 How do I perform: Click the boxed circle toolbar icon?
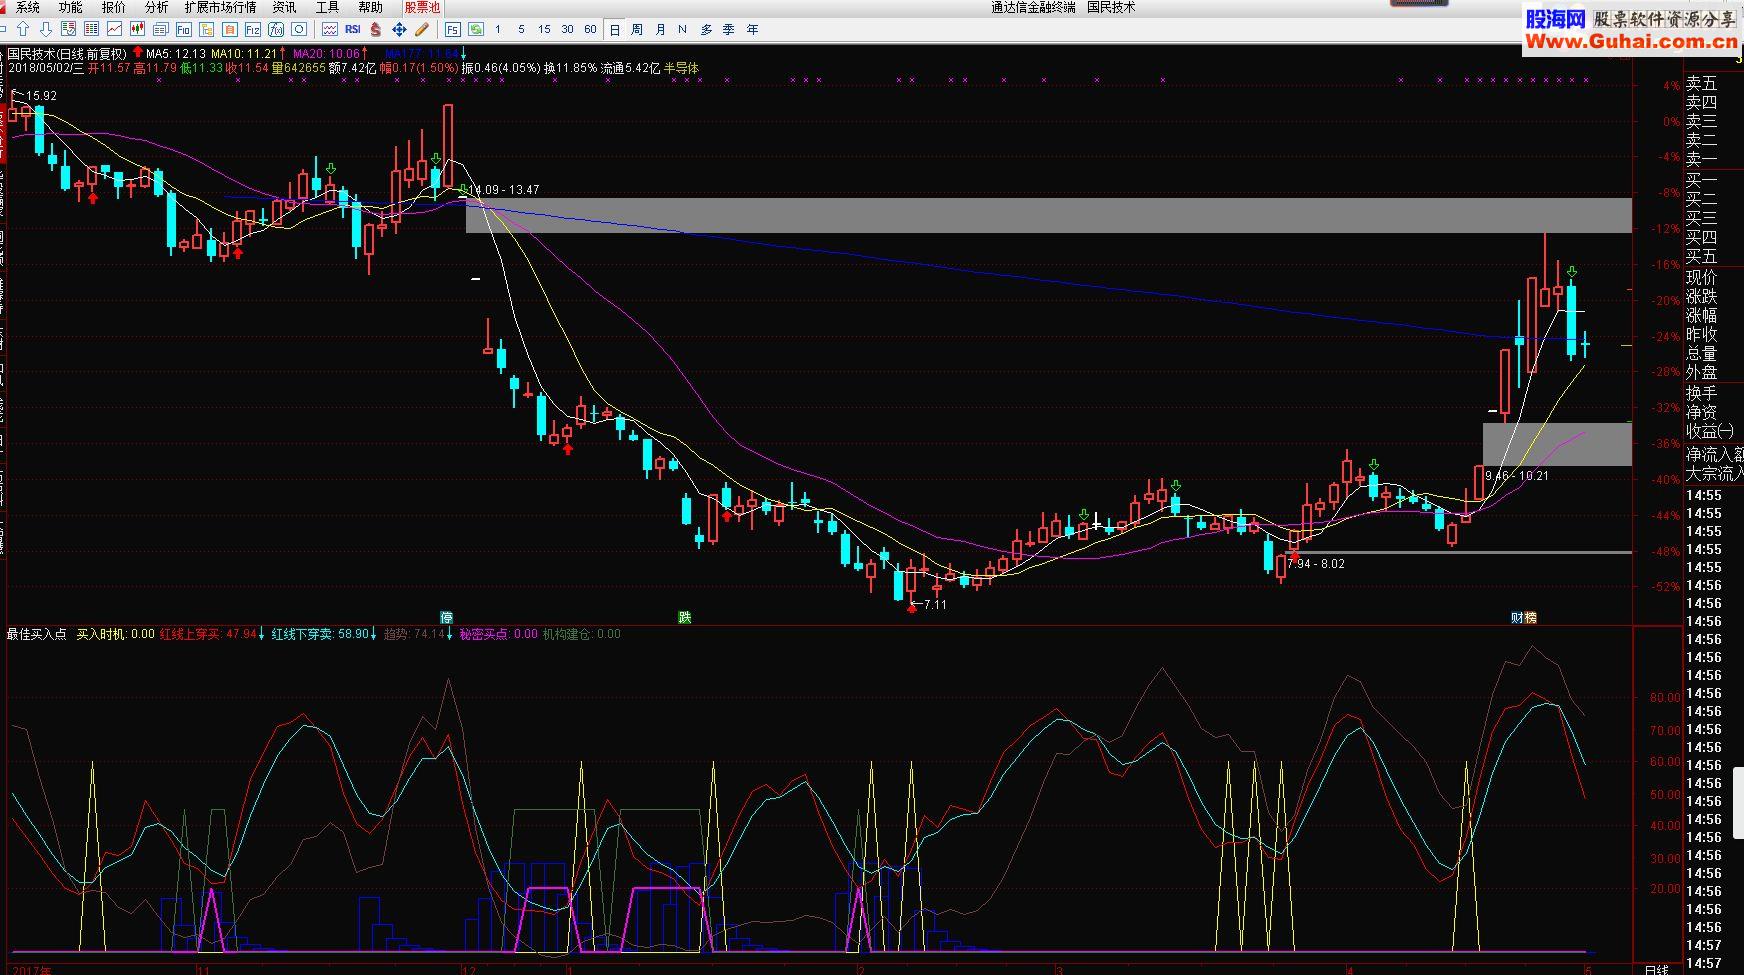click(299, 29)
